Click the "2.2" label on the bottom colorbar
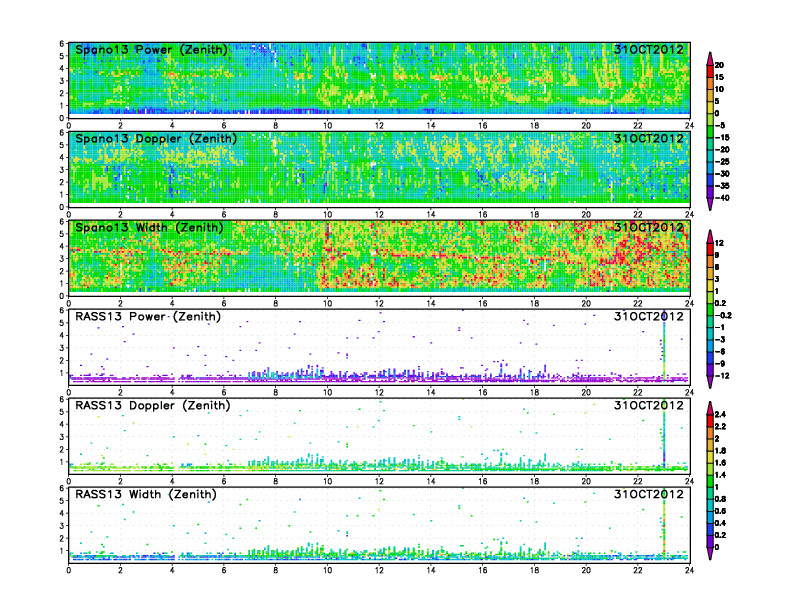 720,426
